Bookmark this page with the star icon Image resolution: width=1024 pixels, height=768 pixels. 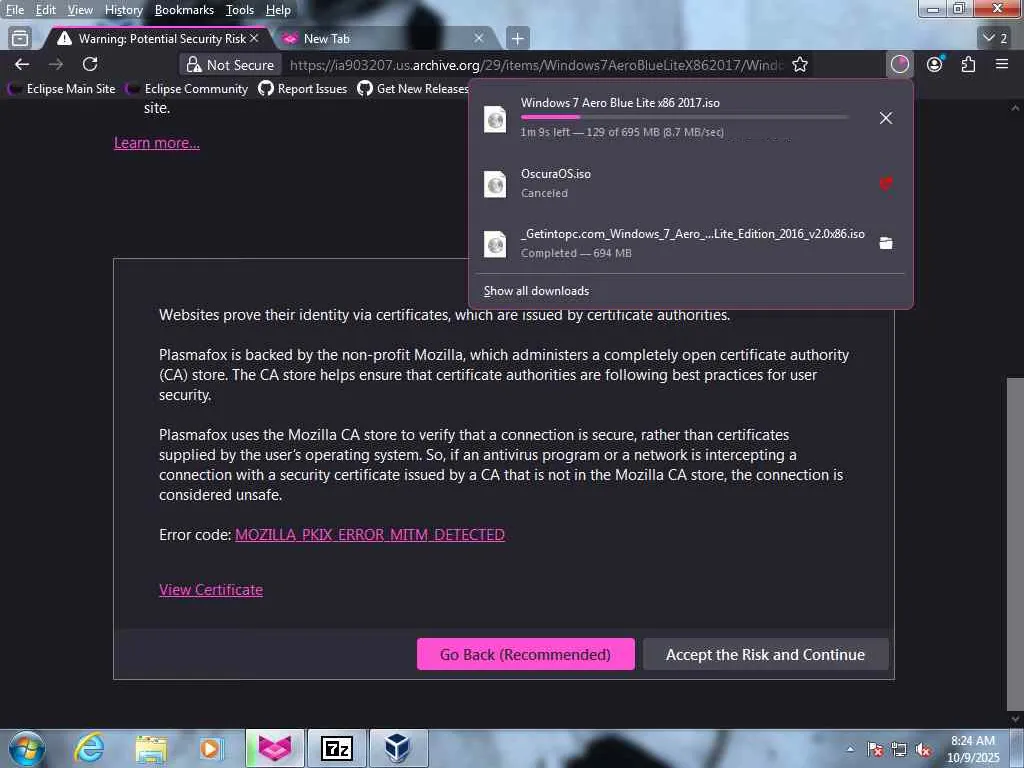pos(800,65)
